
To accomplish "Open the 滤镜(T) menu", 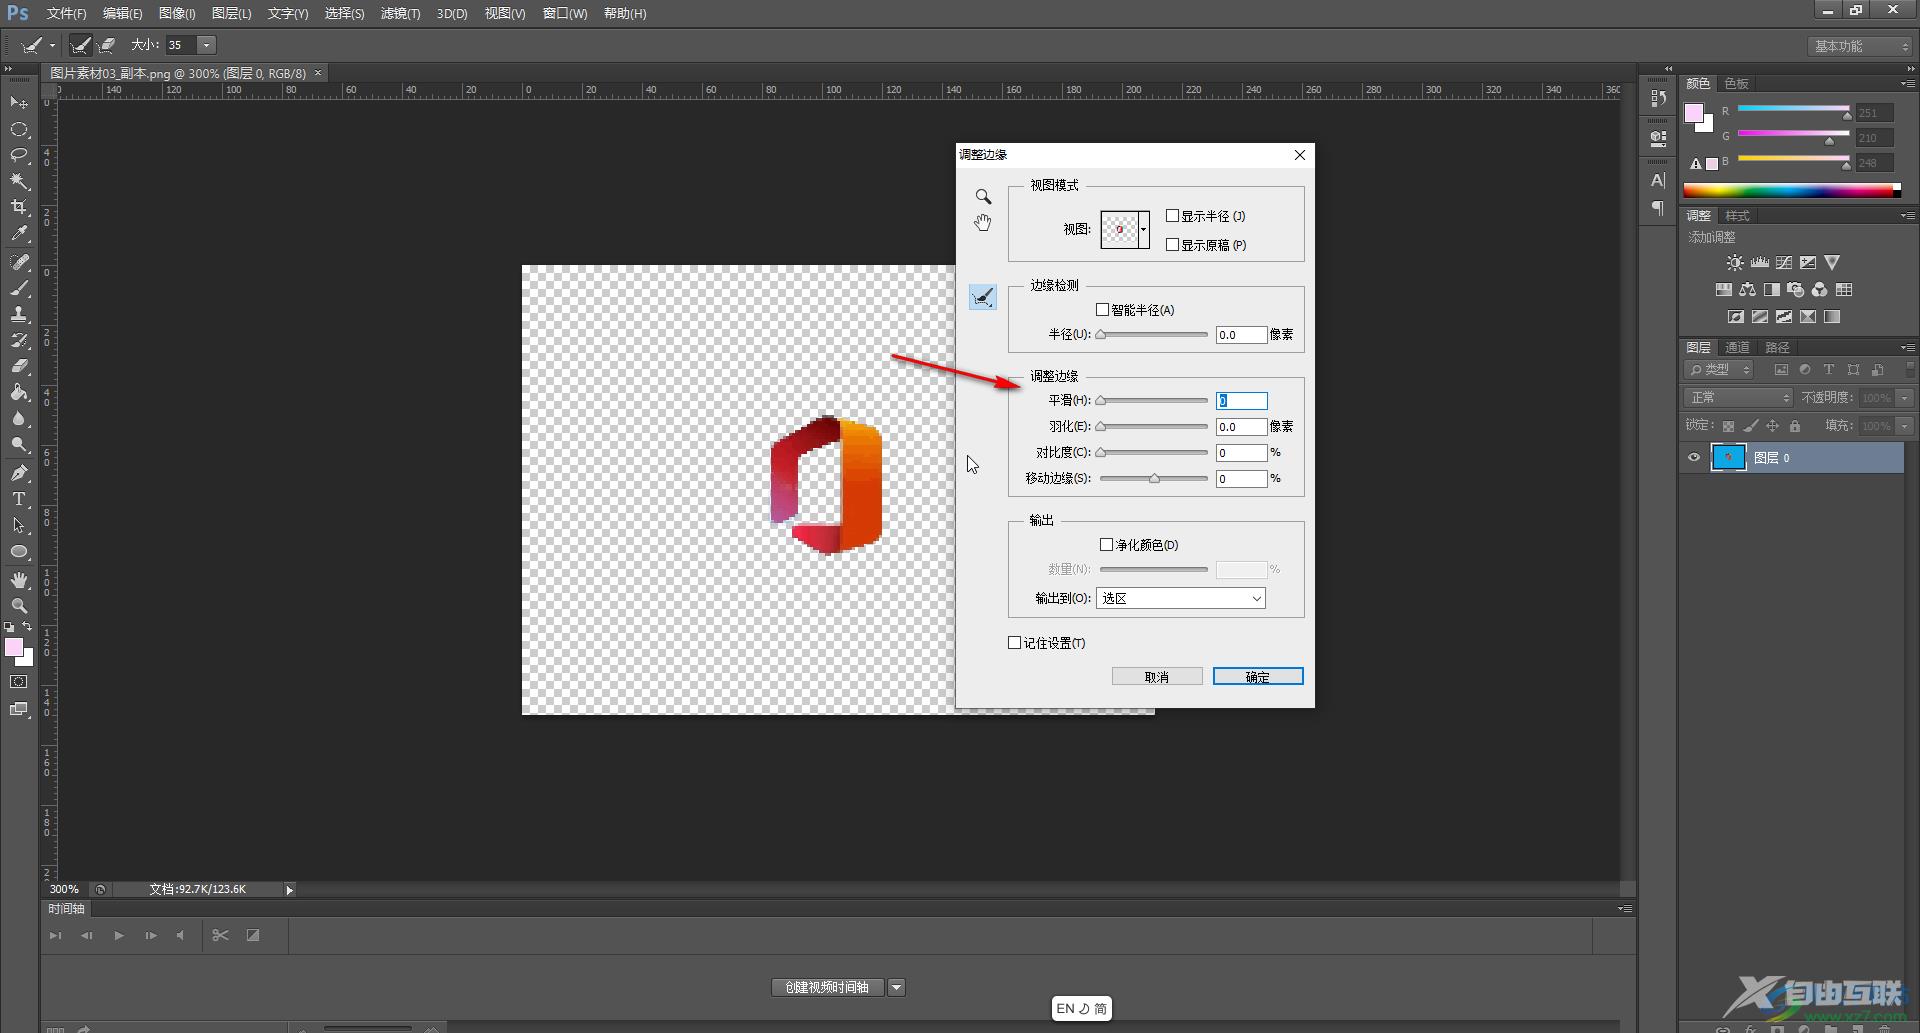I will (x=400, y=13).
